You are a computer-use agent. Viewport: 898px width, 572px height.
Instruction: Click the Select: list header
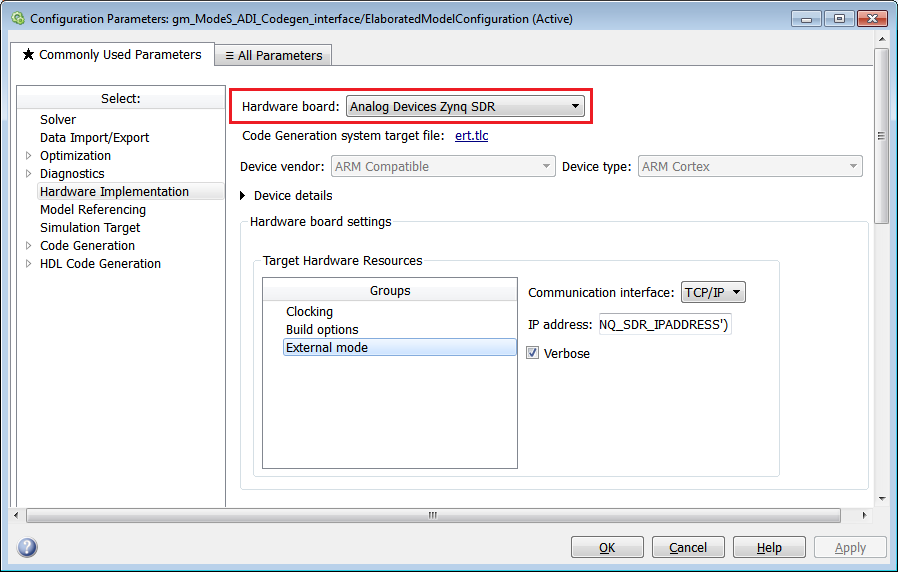click(121, 98)
